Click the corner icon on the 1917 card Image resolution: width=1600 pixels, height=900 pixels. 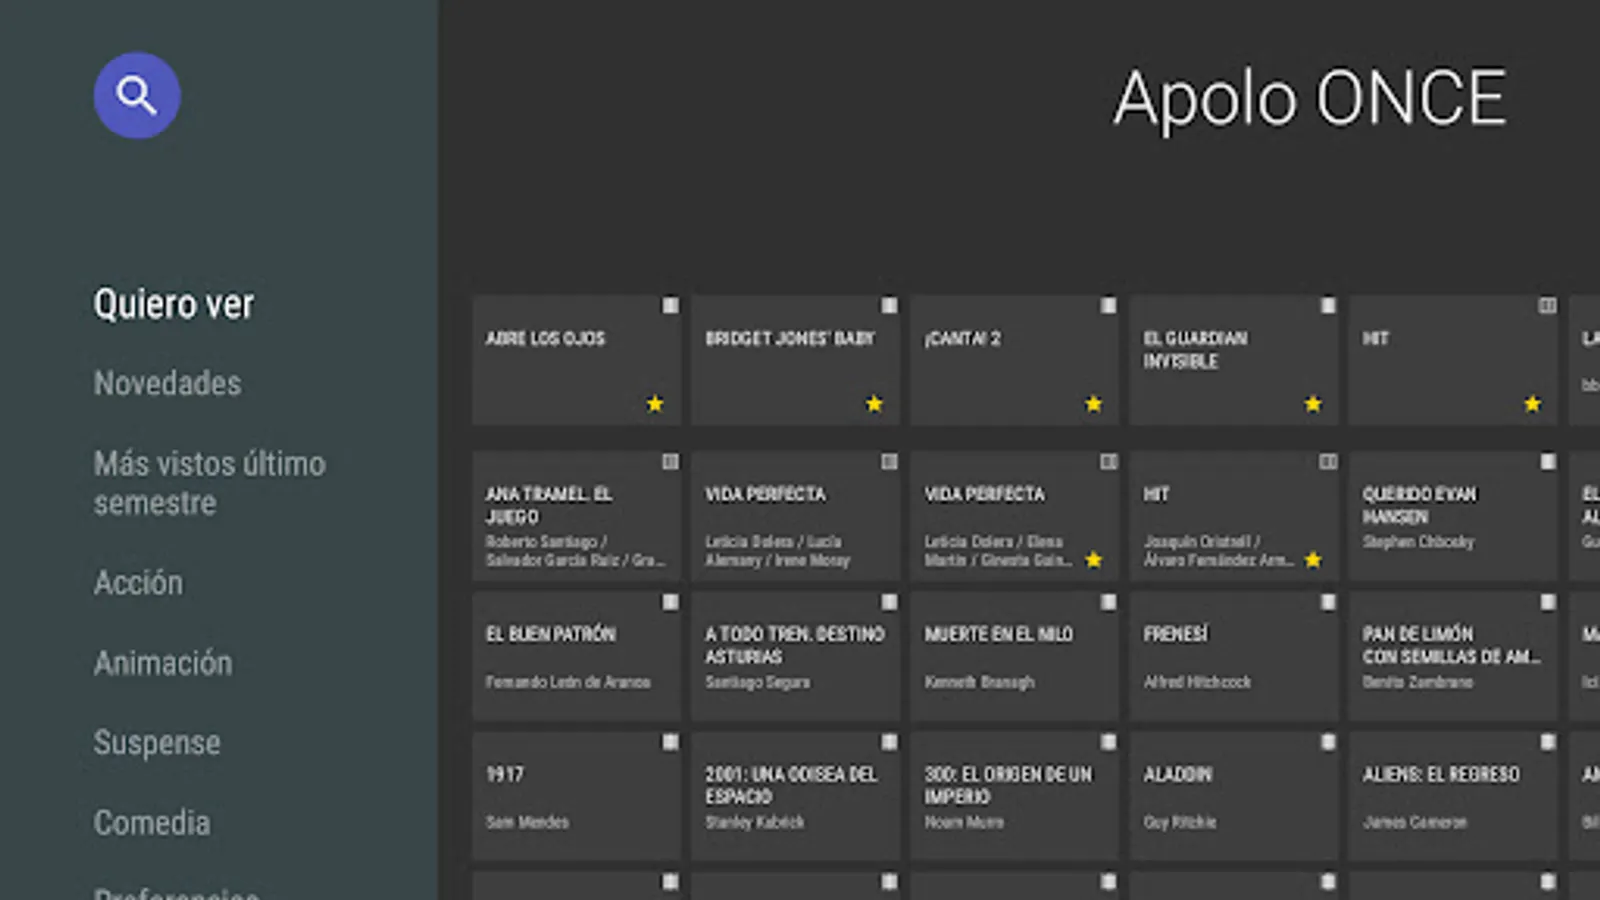(670, 742)
